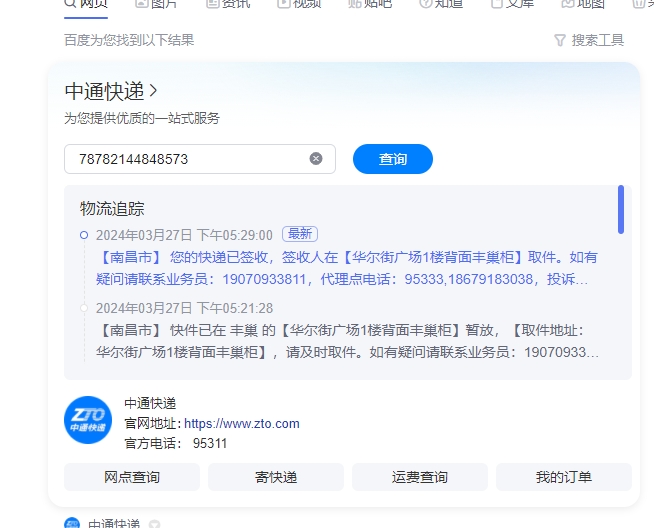Click the latest entry timeline circle marker
This screenshot has width=654, height=528.
pyautogui.click(x=84, y=235)
